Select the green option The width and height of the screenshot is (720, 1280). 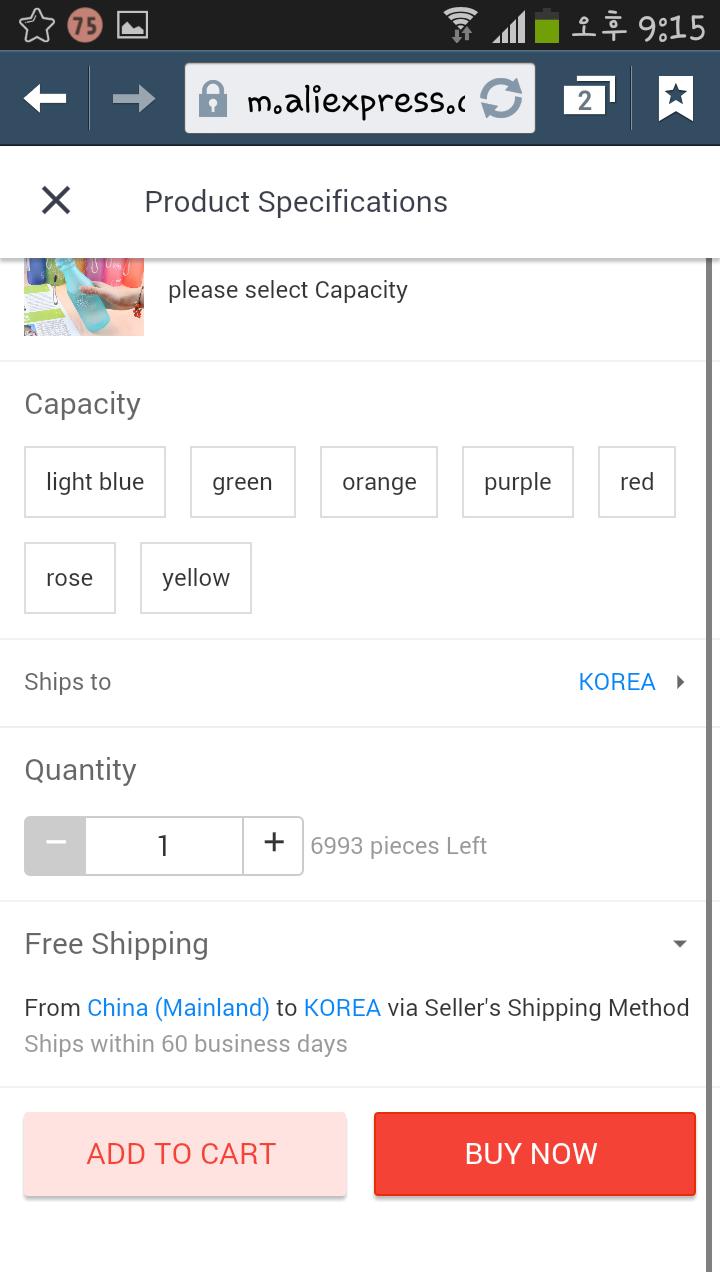tap(242, 482)
